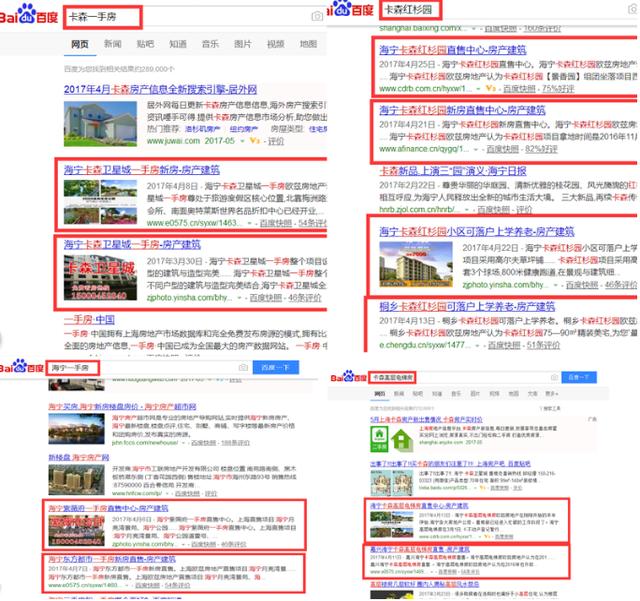
Task: Click camera icon in 卡森高层电梯房 search box
Action: pyautogui.click(x=554, y=377)
